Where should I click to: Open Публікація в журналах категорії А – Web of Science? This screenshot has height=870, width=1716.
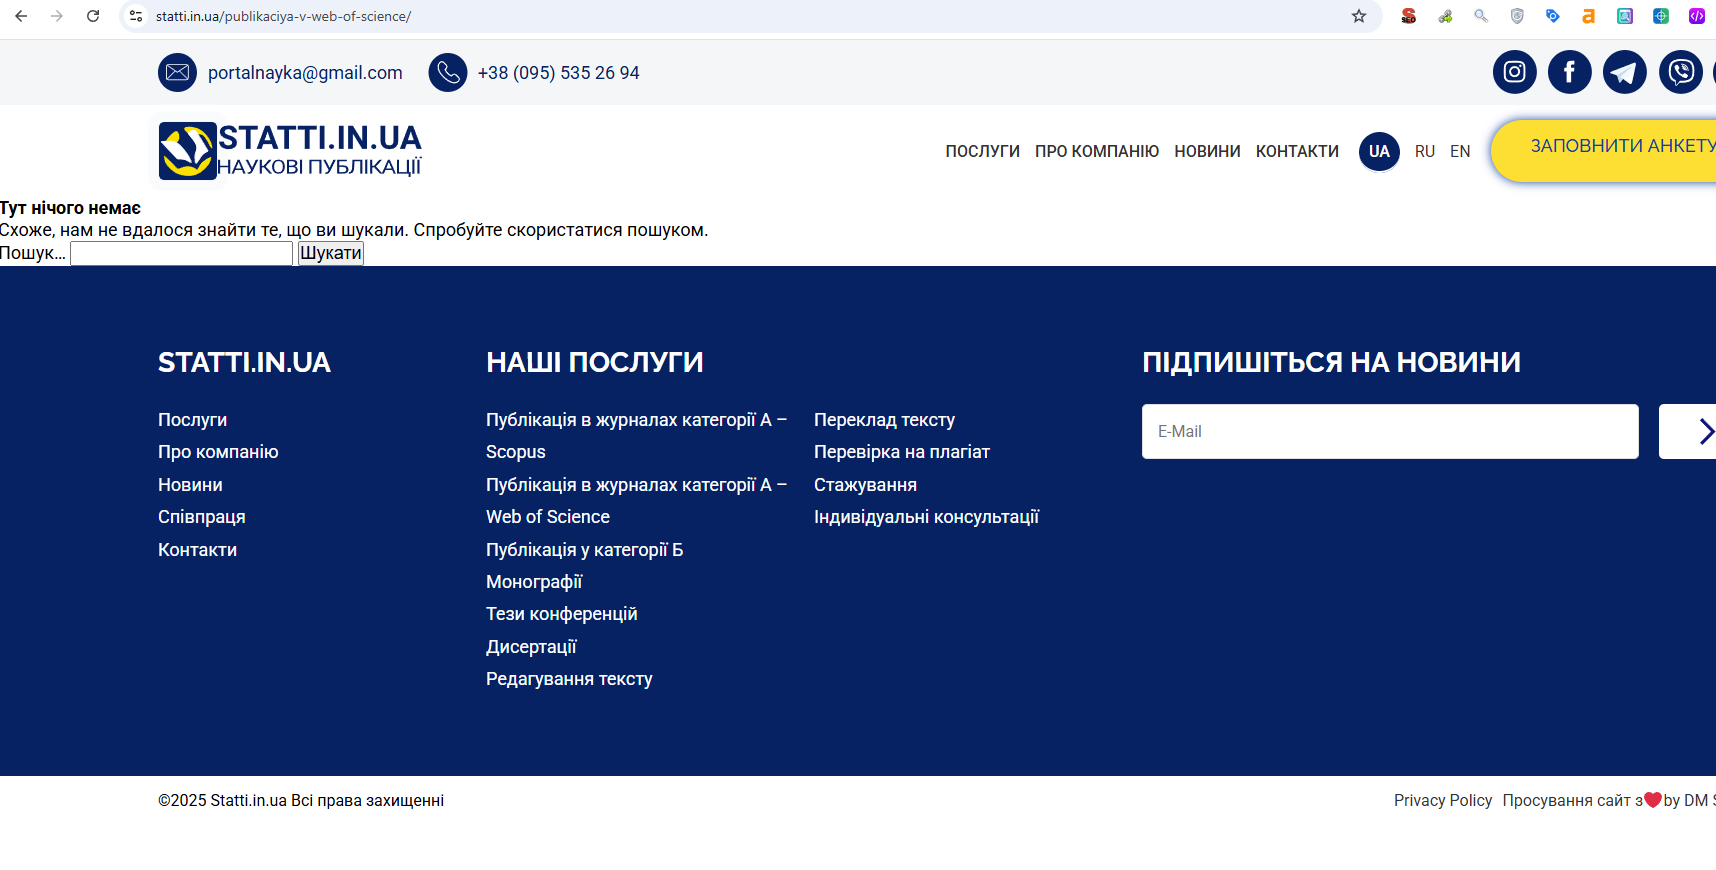coord(636,501)
